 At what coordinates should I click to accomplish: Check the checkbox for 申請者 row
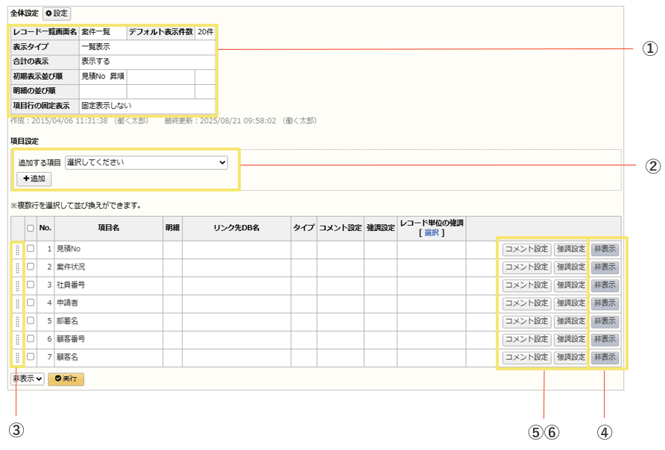point(30,303)
